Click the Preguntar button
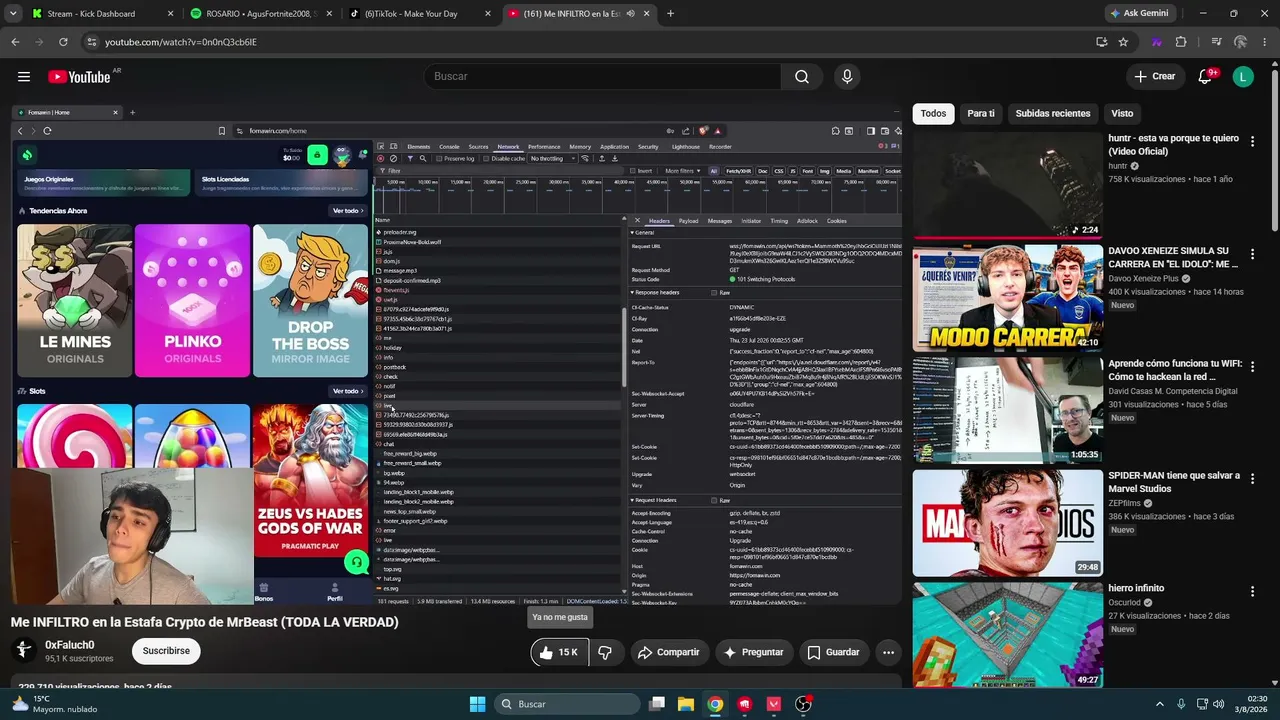This screenshot has height=720, width=1280. click(x=753, y=652)
